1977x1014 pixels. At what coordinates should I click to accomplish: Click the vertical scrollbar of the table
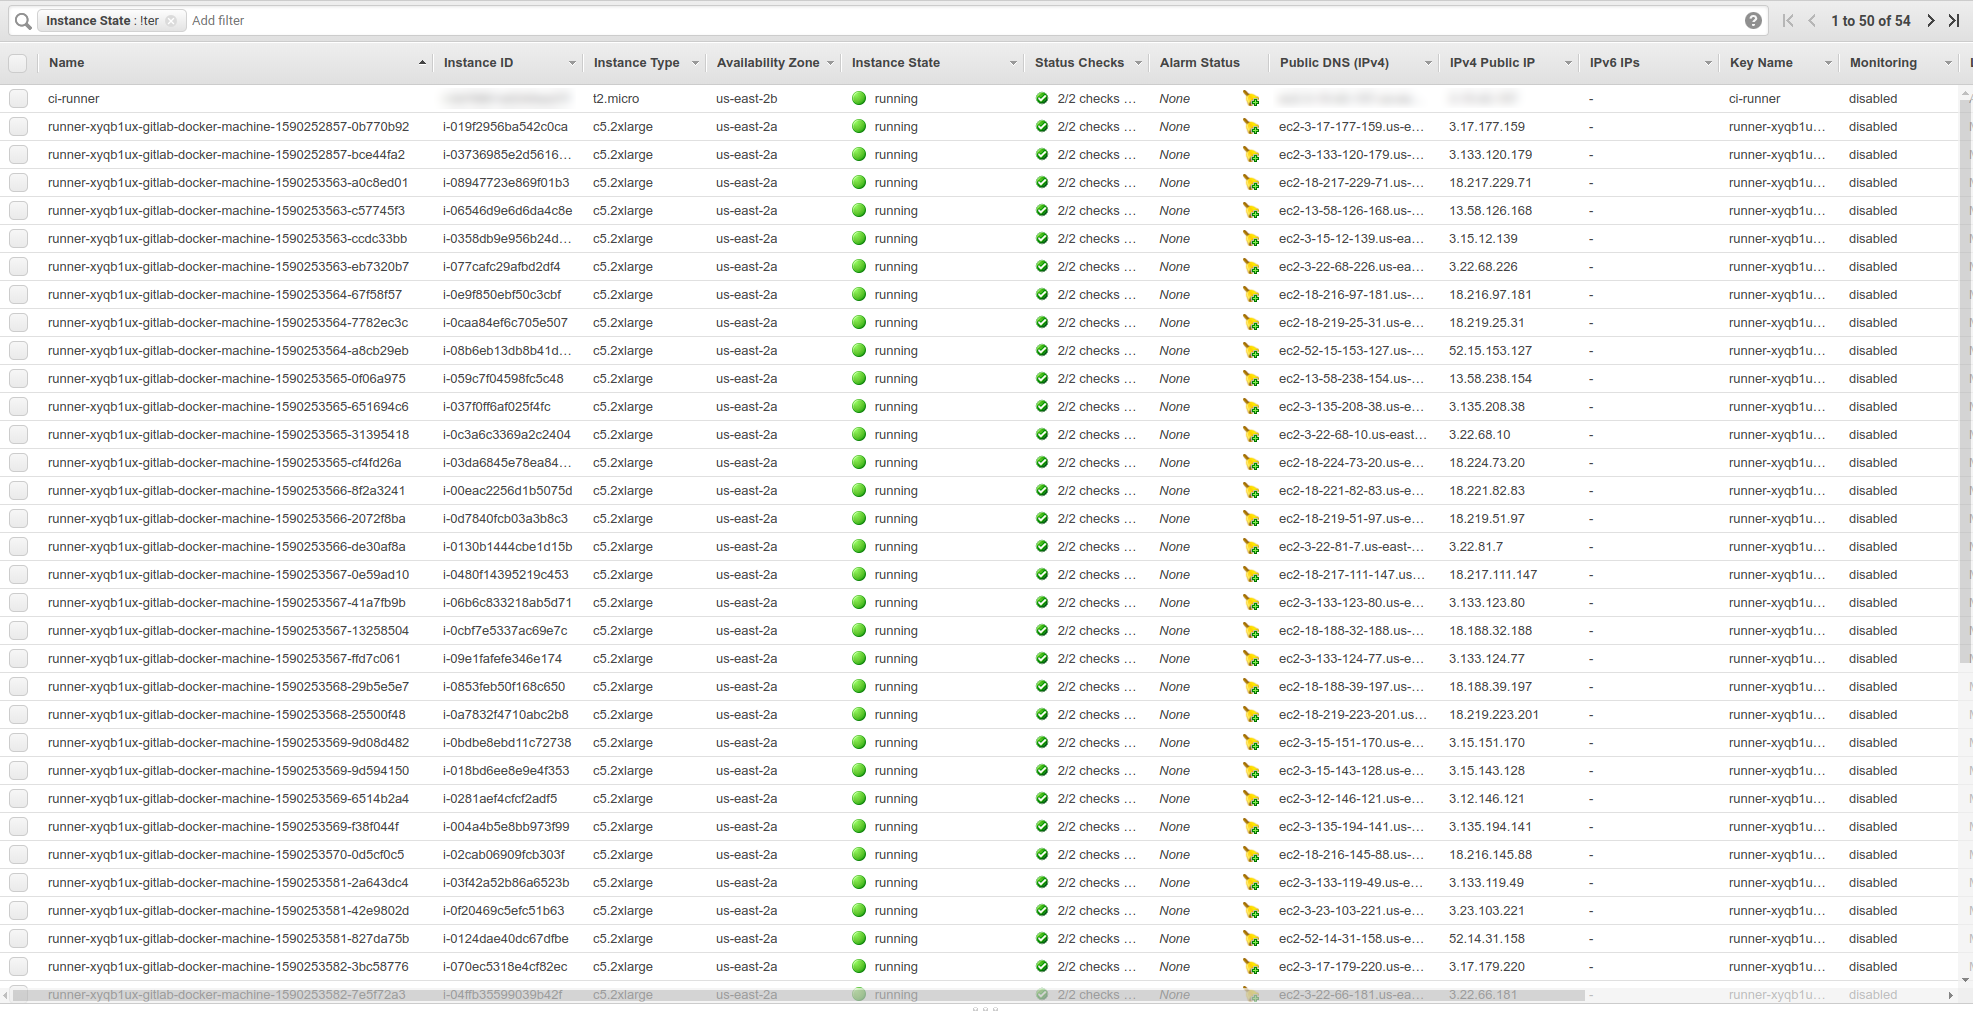click(x=1964, y=380)
